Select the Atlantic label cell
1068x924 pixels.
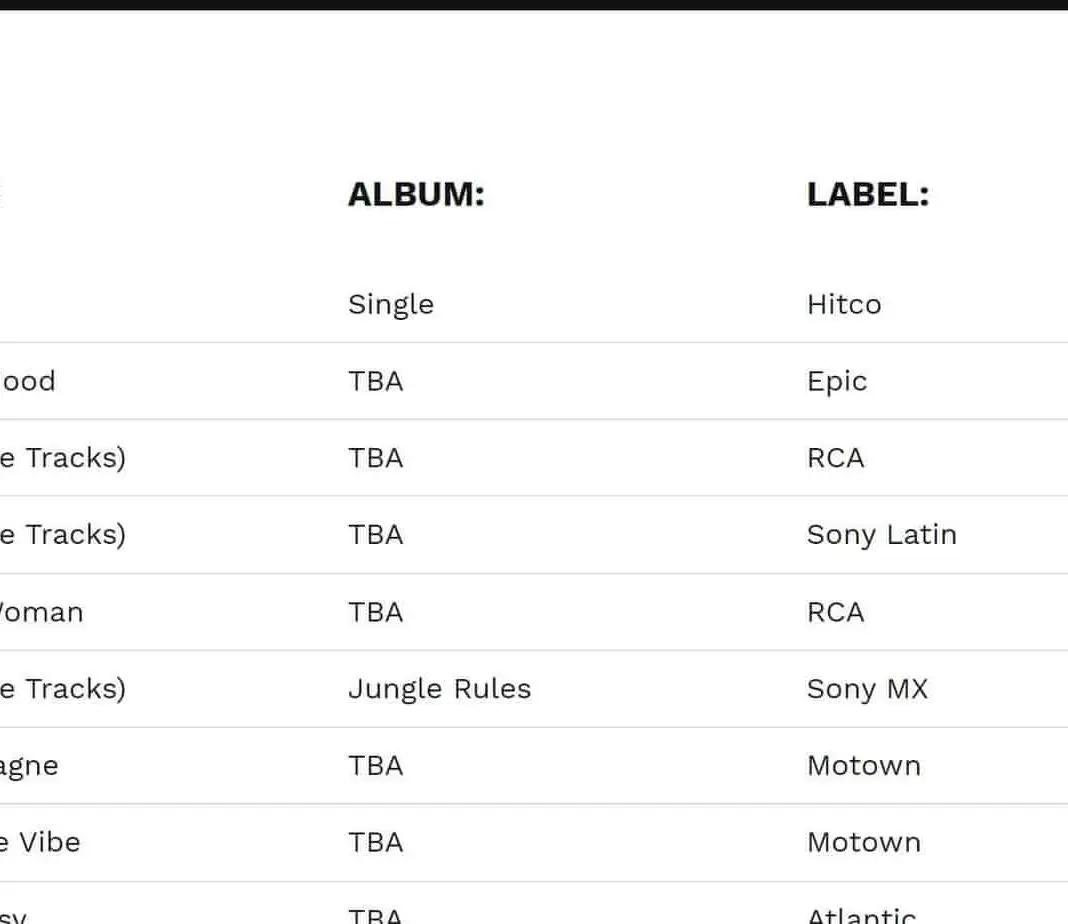(861, 914)
